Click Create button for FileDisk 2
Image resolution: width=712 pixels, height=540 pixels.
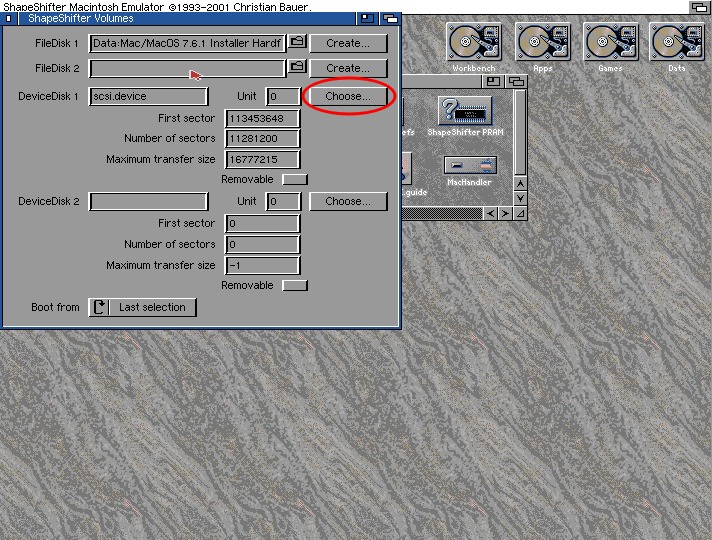tap(348, 68)
